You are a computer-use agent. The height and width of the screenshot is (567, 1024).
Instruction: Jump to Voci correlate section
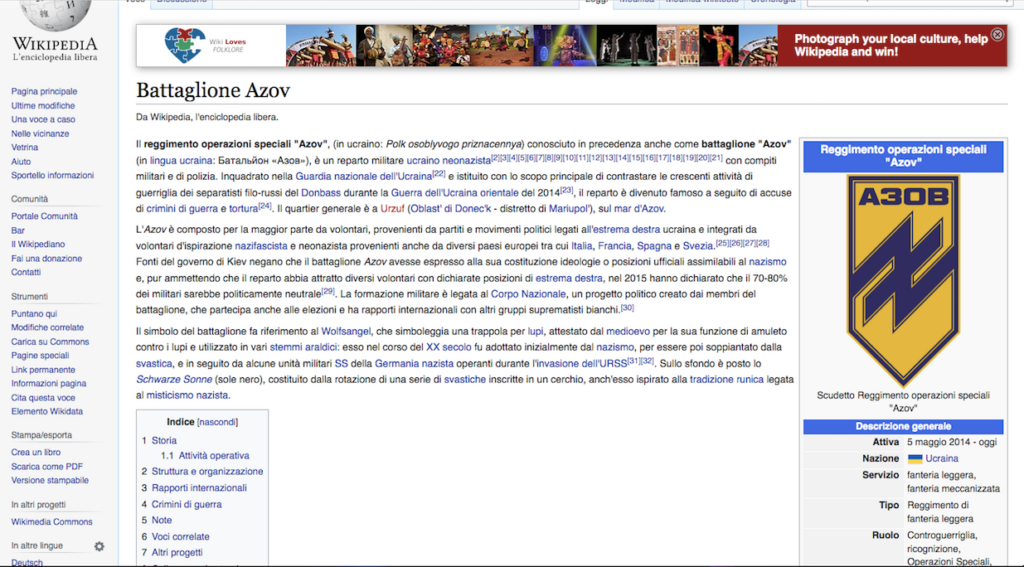(180, 537)
